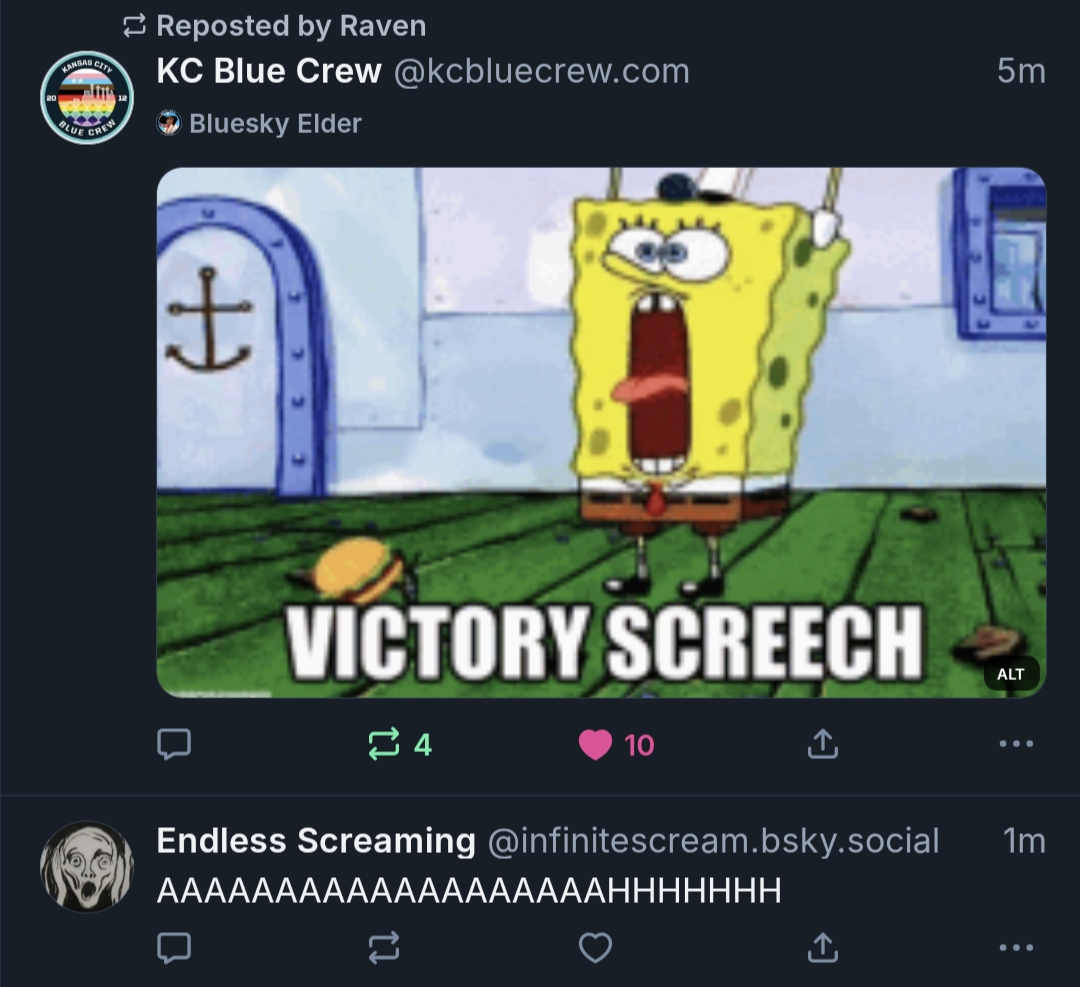
Task: Click the green repost icon showing 4
Action: (400, 744)
